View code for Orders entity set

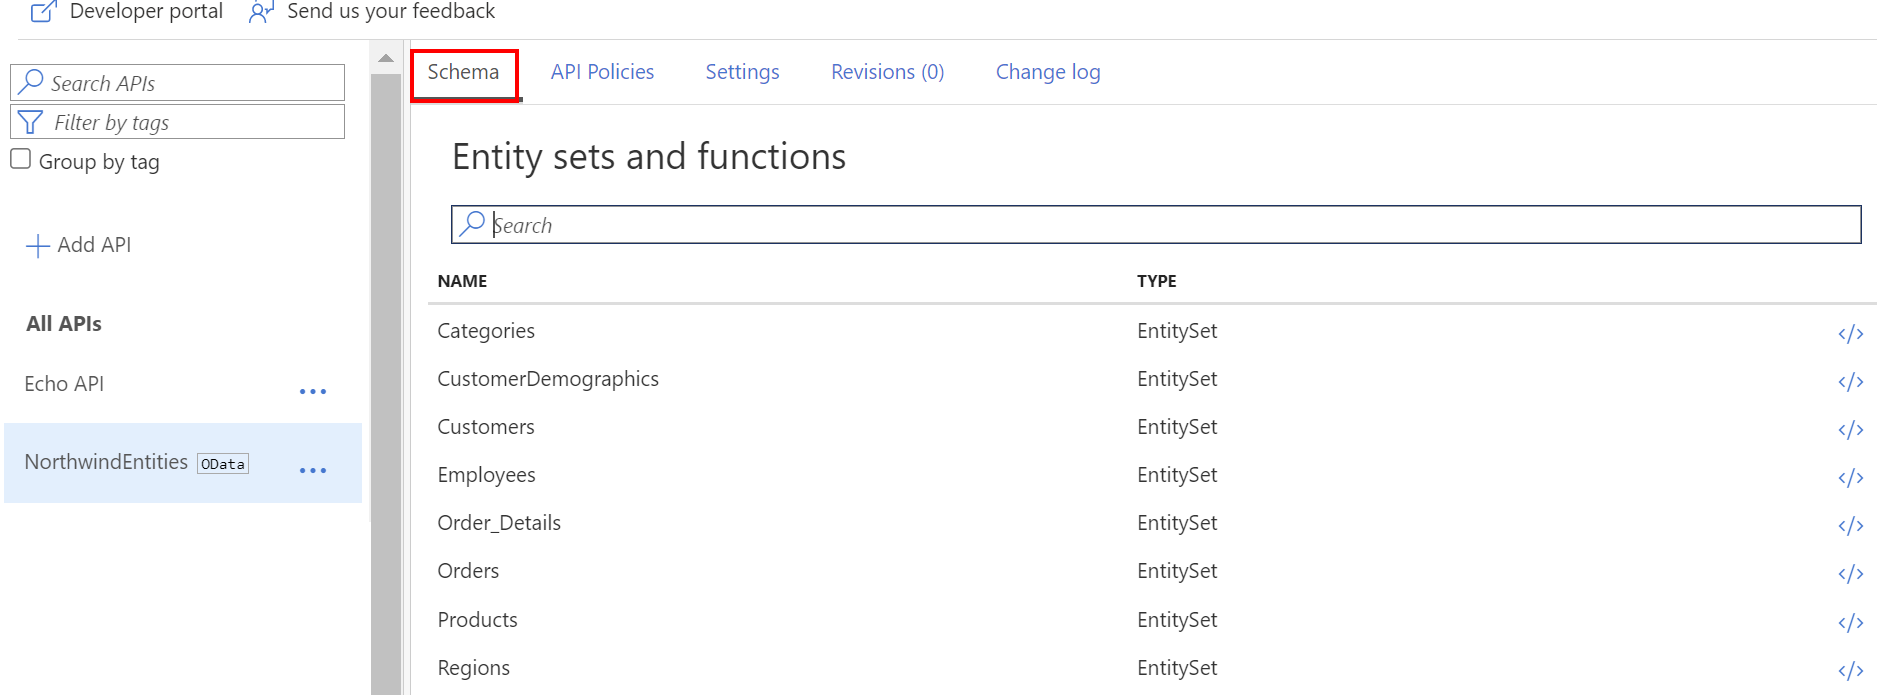click(1850, 573)
